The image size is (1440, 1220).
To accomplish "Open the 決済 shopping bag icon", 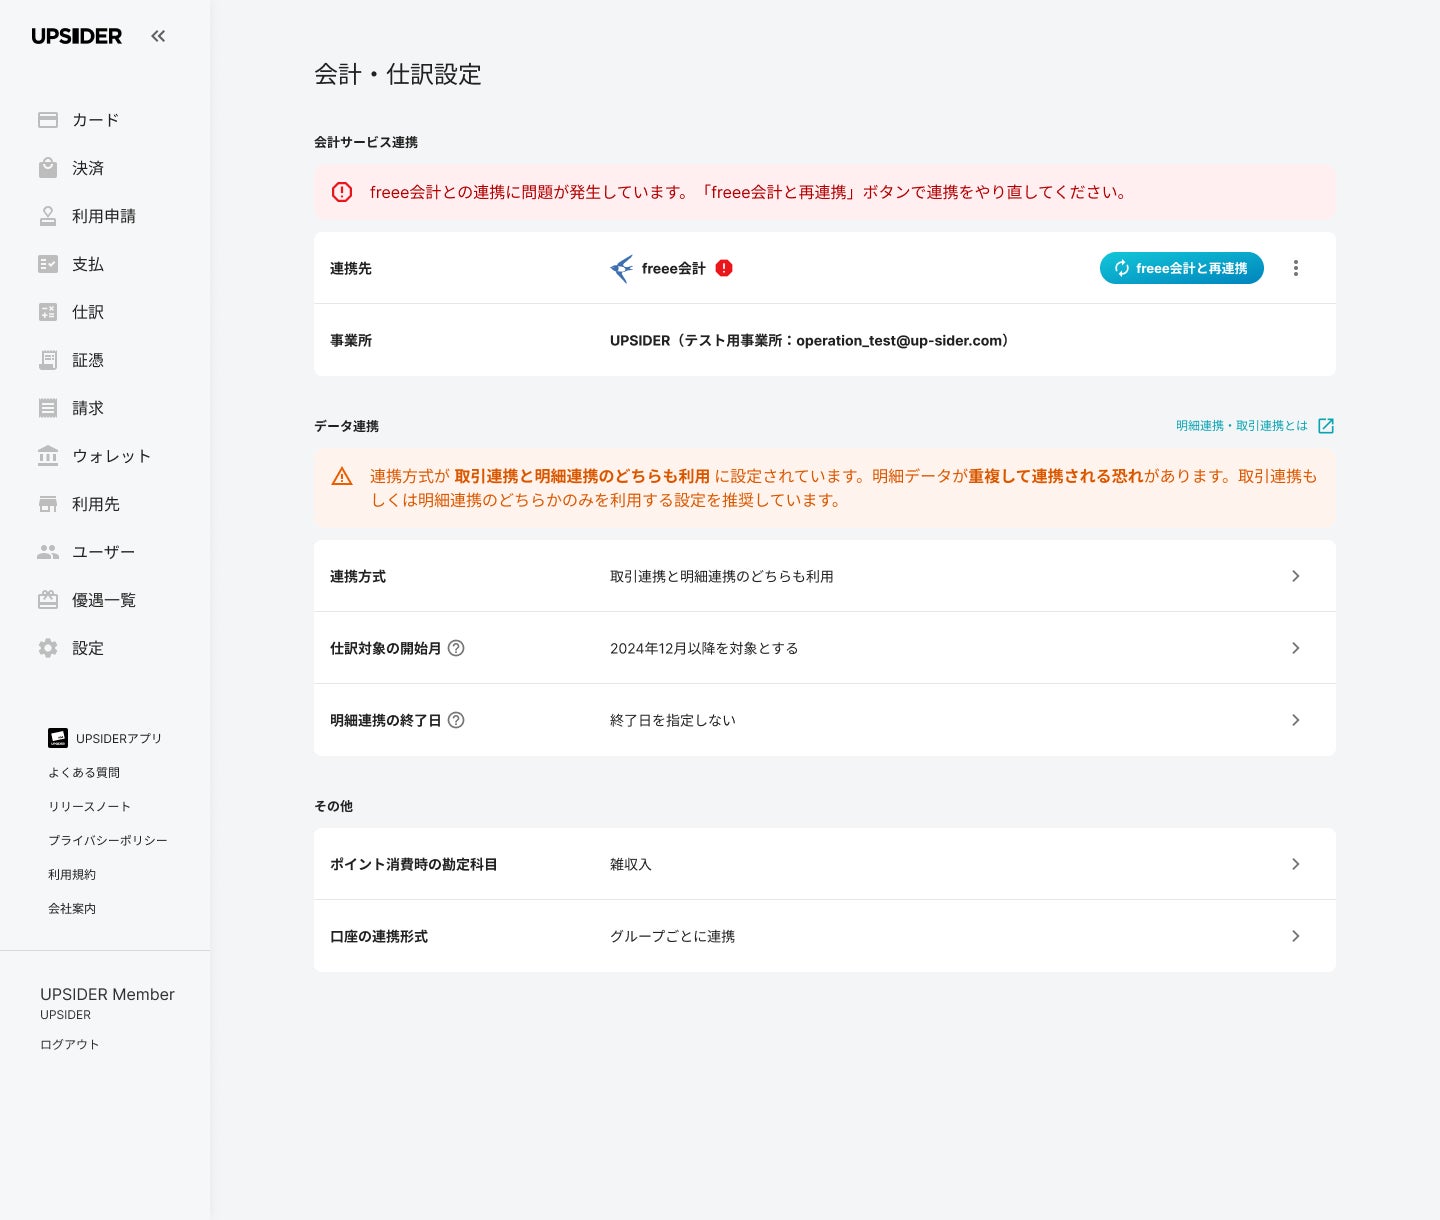I will click(48, 168).
